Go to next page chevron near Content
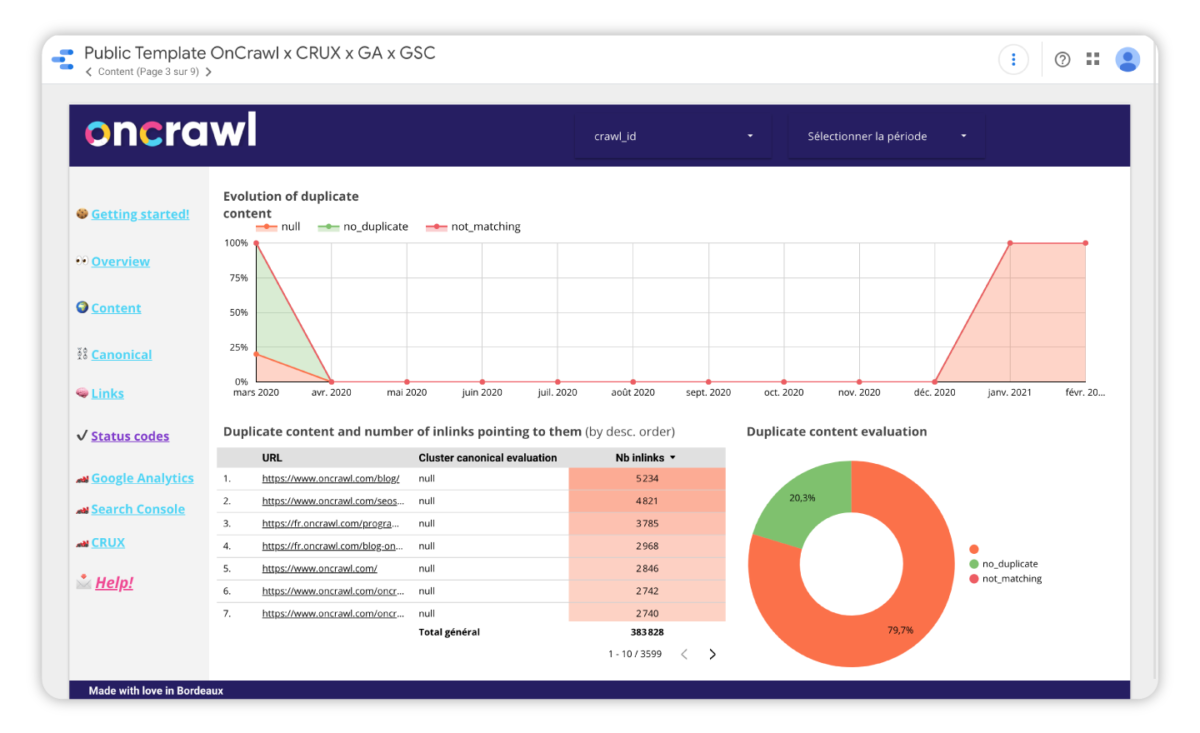1200x733 pixels. [208, 72]
